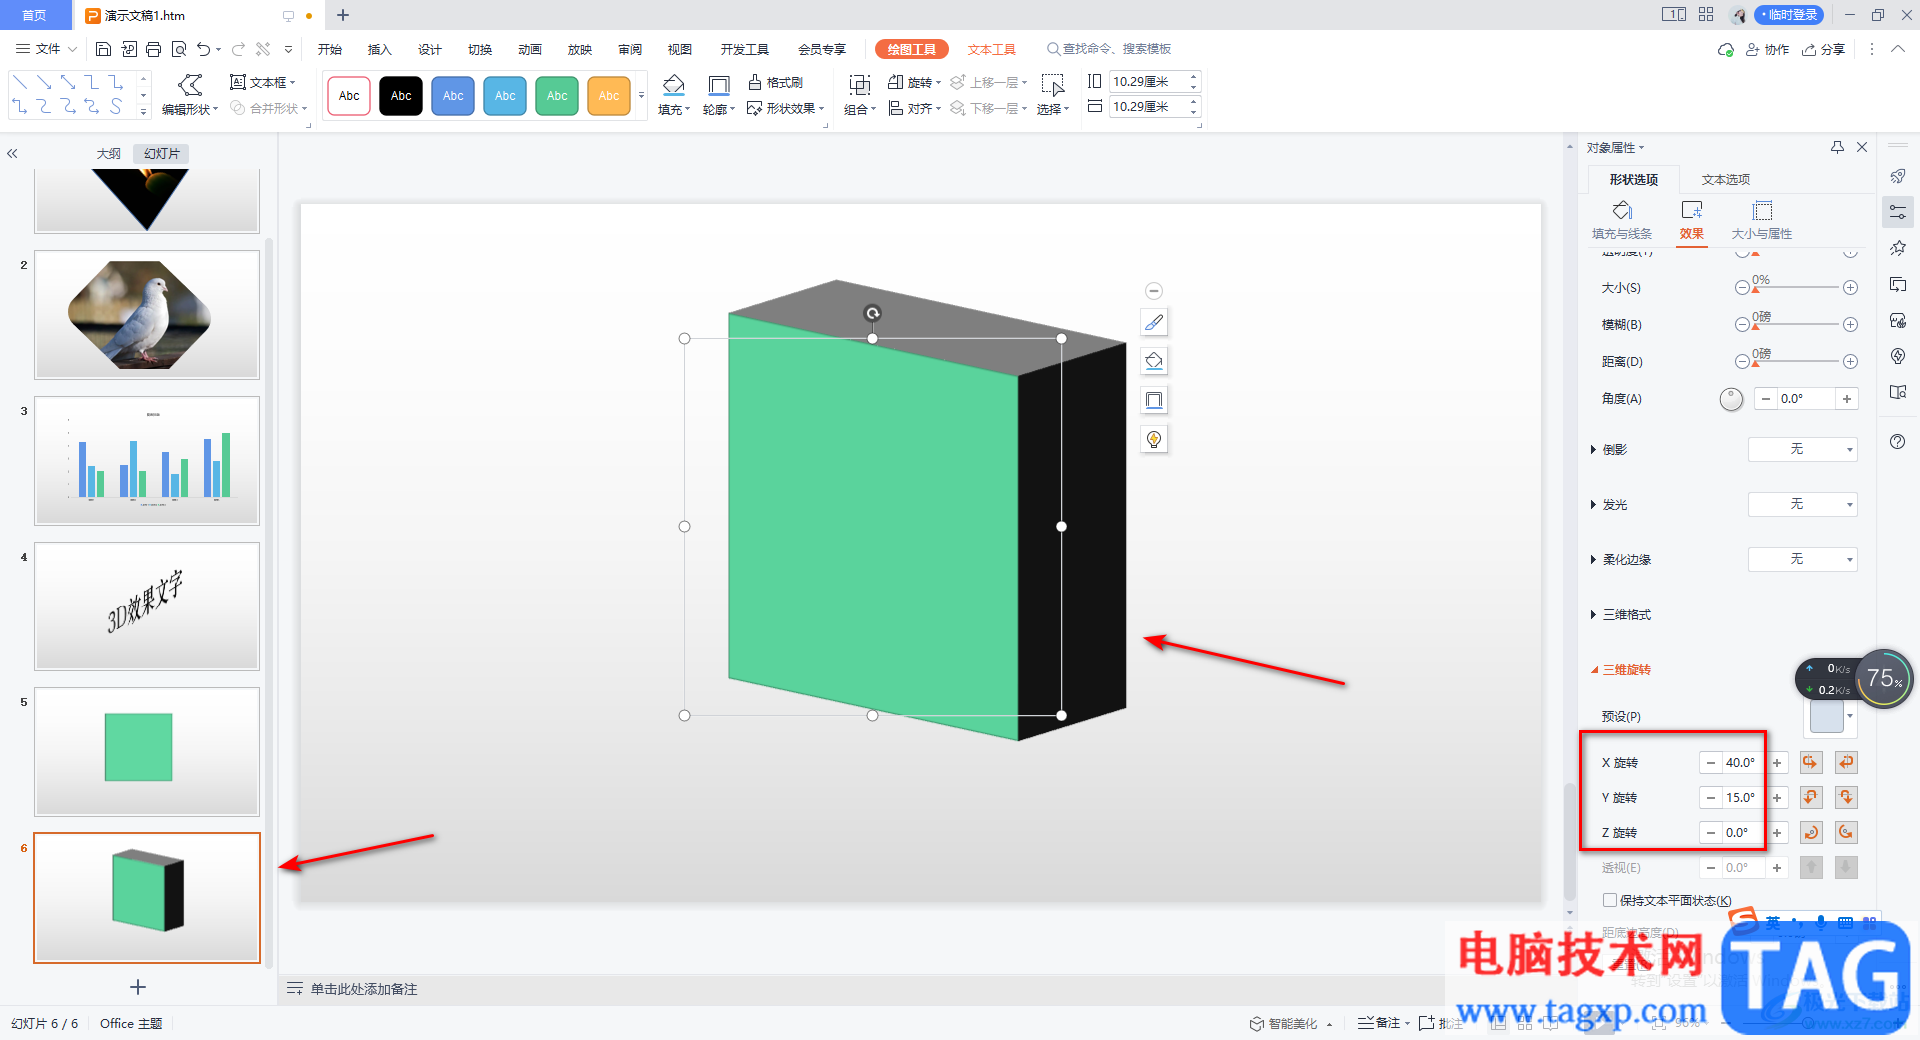
Task: Pin the Object Properties panel
Action: pyautogui.click(x=1837, y=147)
